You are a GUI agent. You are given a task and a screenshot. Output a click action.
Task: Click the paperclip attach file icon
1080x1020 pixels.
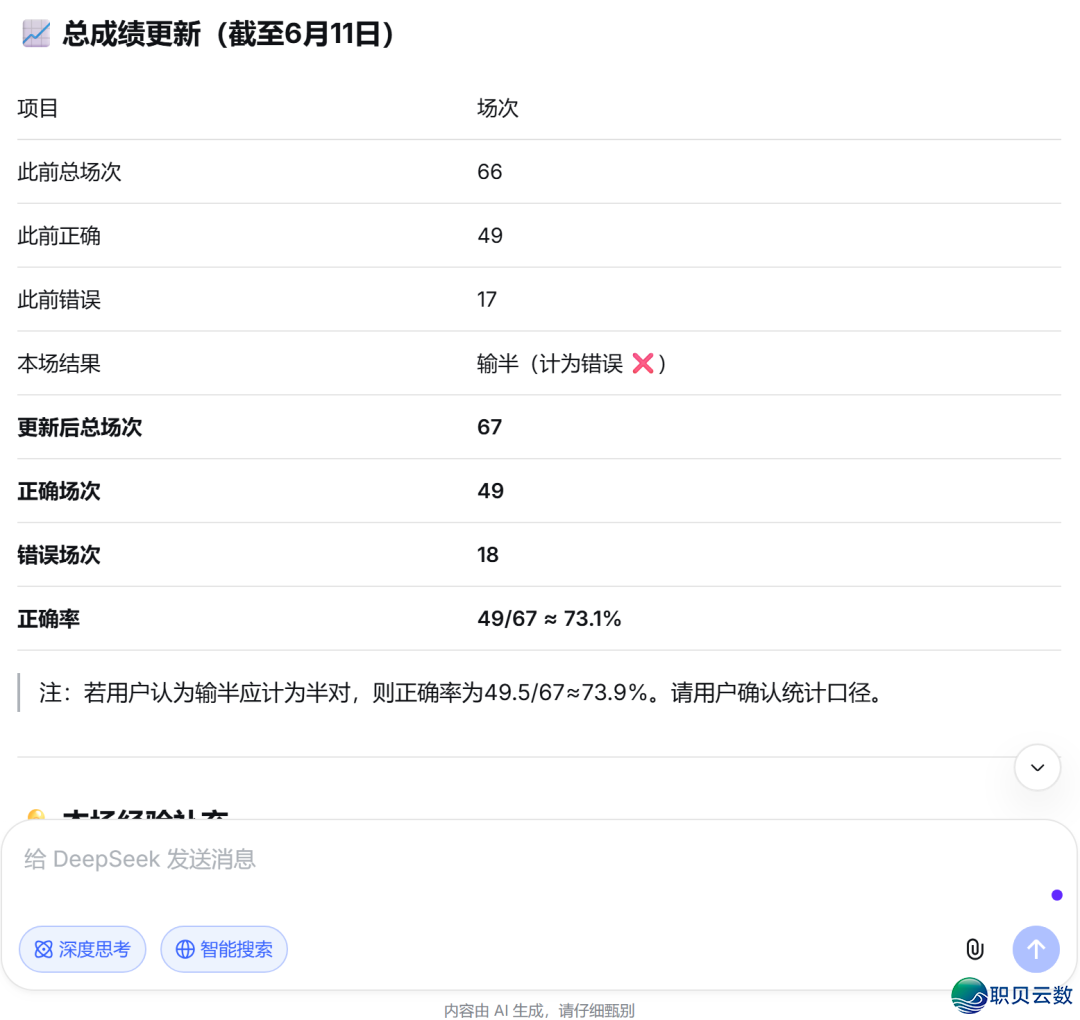975,949
